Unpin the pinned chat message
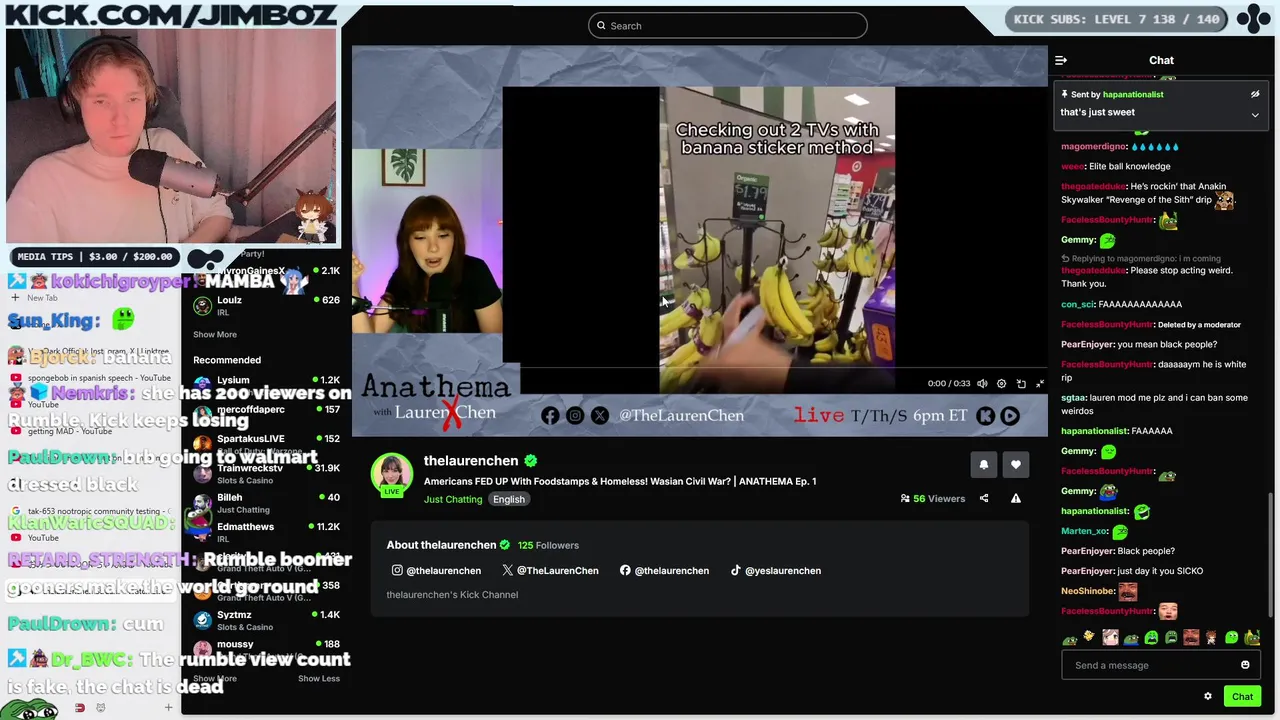This screenshot has height=720, width=1280. click(1255, 94)
